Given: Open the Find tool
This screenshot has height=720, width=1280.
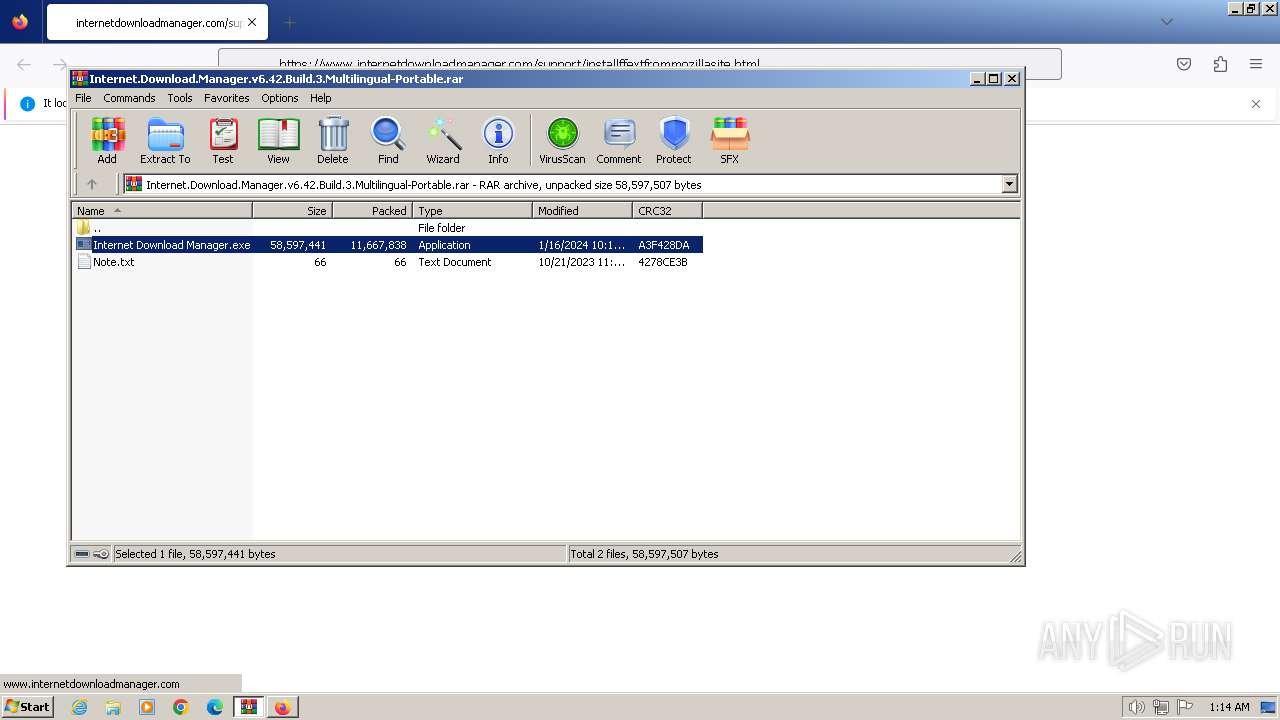Looking at the screenshot, I should [388, 141].
